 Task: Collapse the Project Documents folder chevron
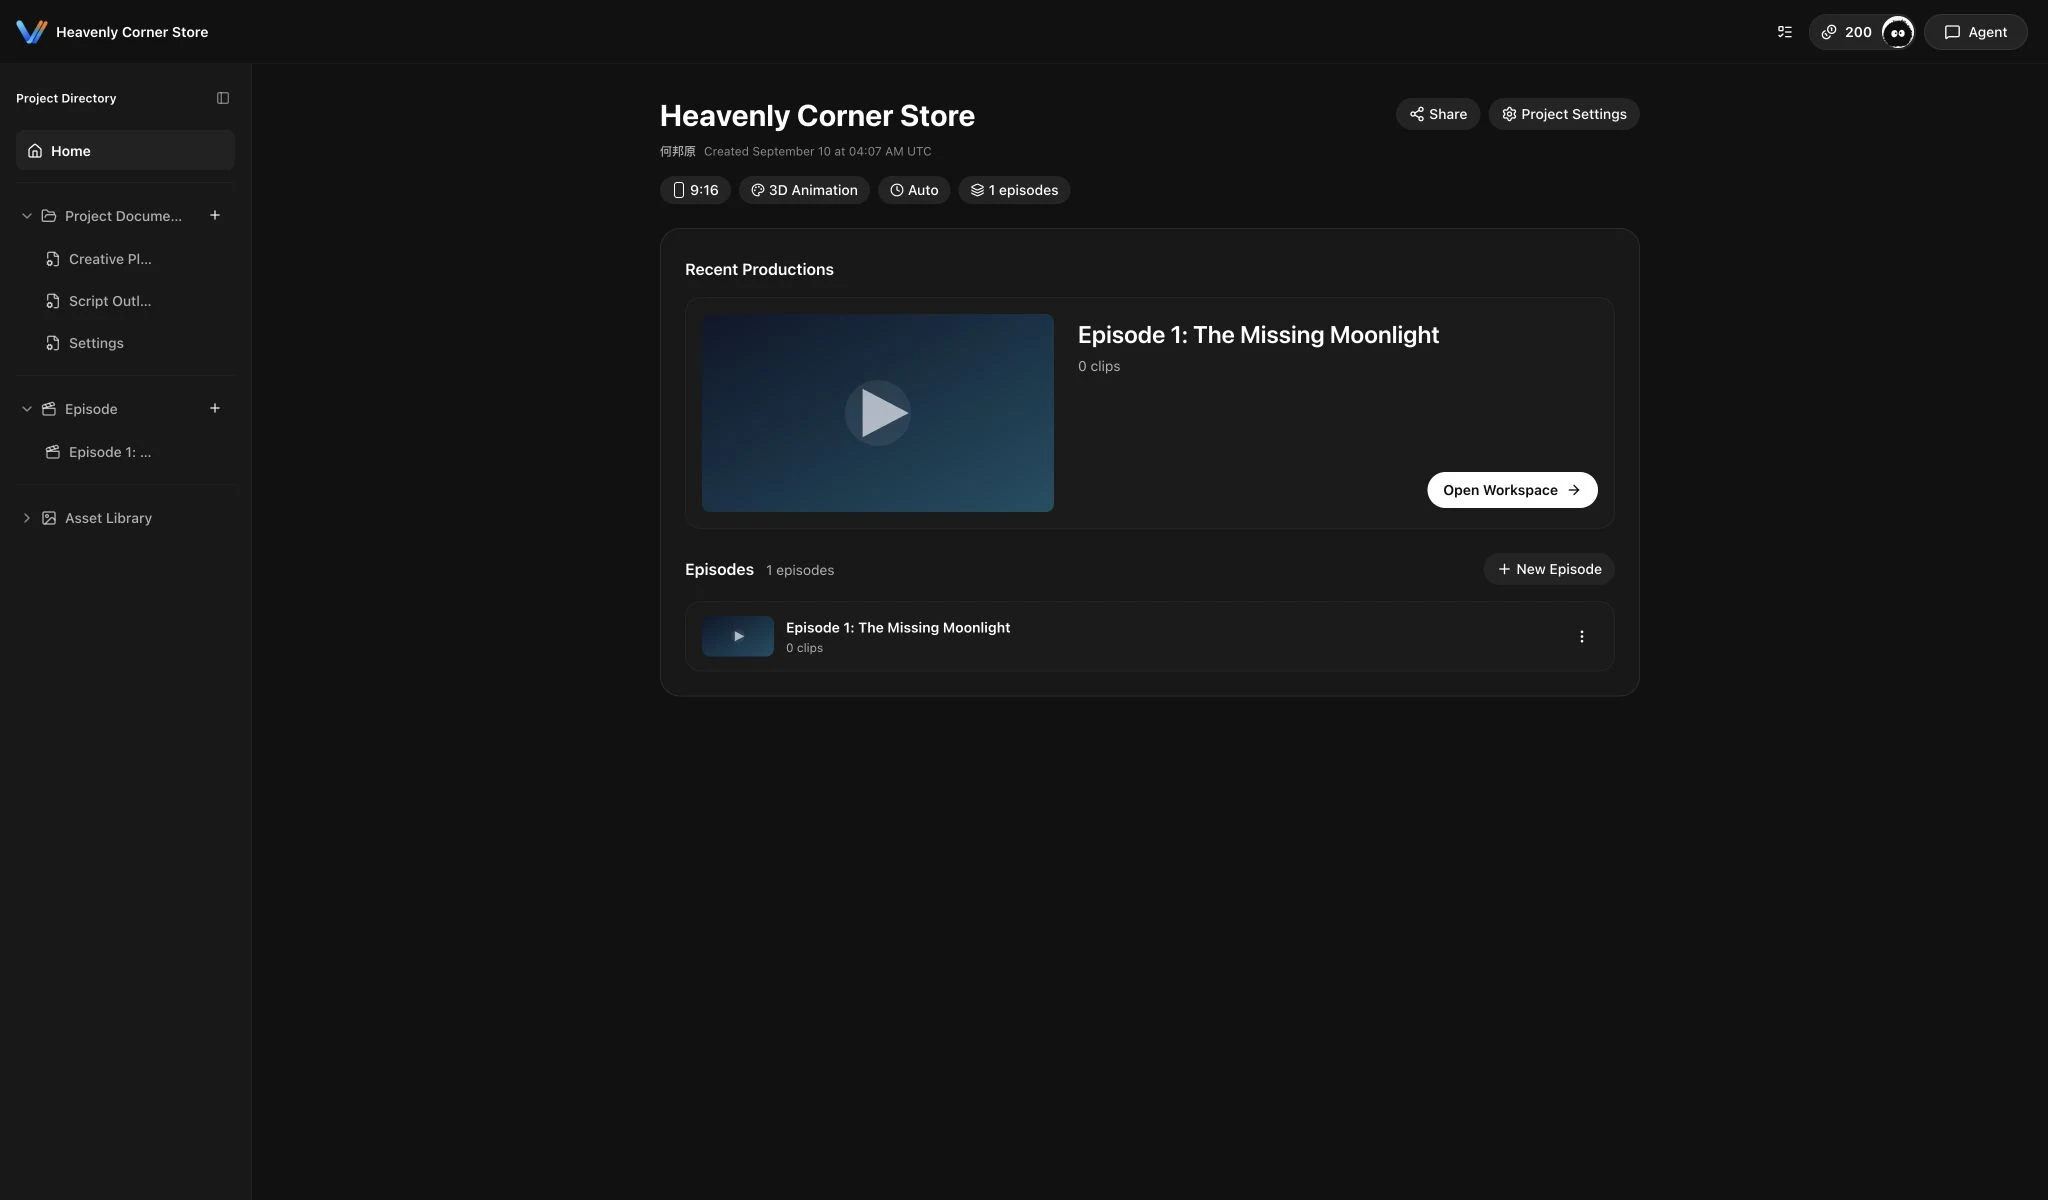pyautogui.click(x=27, y=216)
